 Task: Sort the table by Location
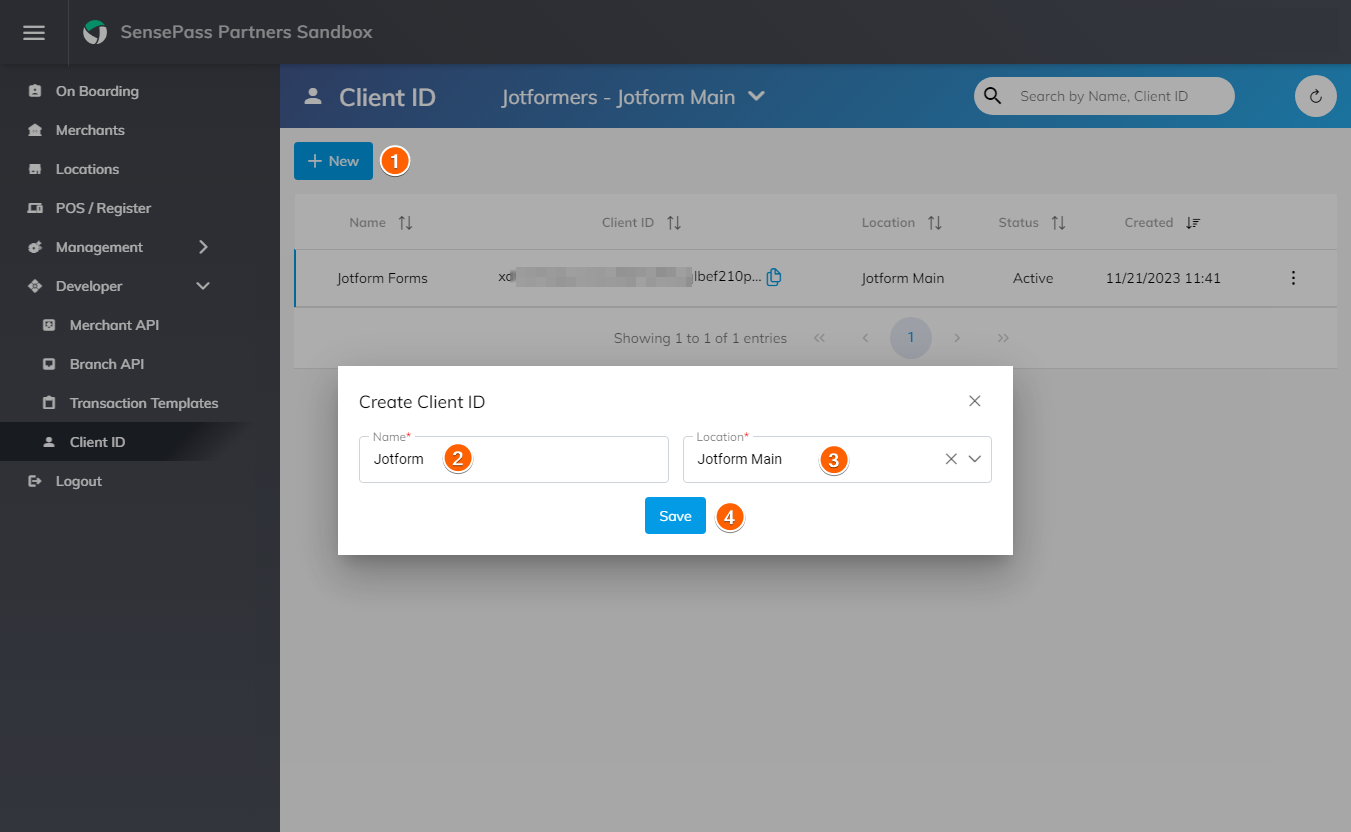point(935,223)
